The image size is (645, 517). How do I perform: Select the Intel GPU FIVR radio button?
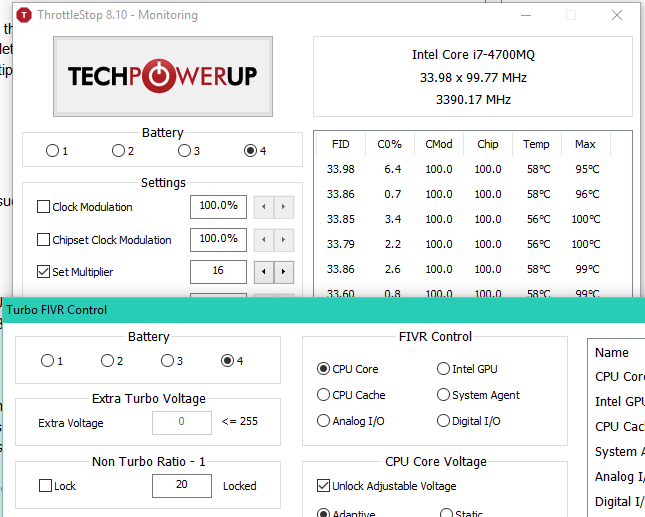coord(443,369)
